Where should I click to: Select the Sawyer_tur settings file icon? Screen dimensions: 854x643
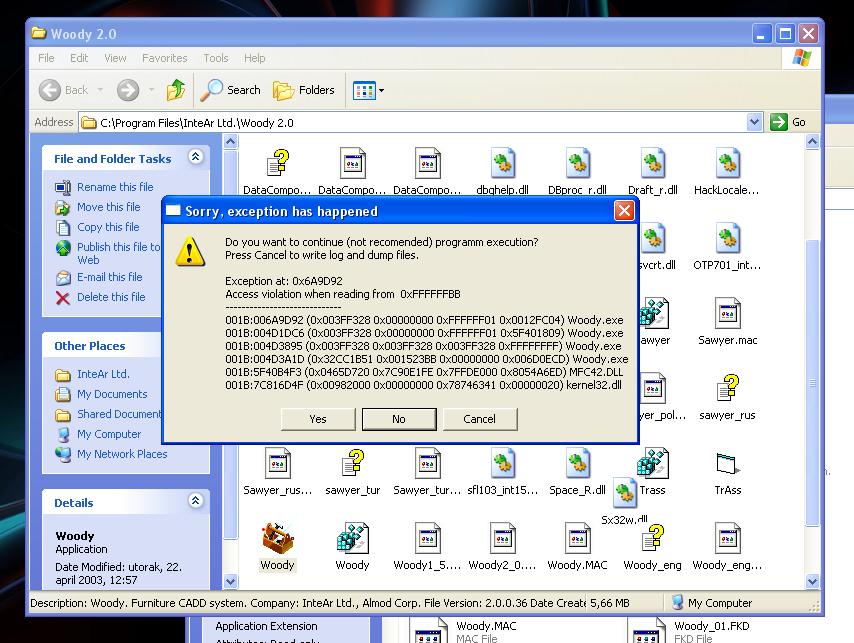(428, 463)
